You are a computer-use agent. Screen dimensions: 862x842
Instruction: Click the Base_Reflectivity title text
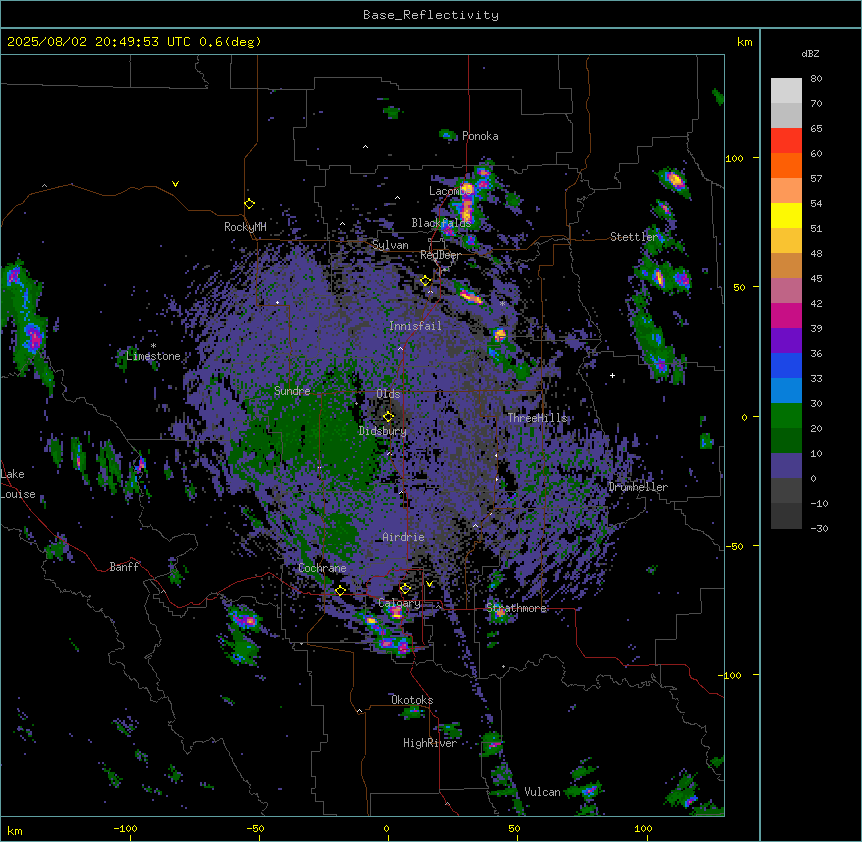[430, 15]
